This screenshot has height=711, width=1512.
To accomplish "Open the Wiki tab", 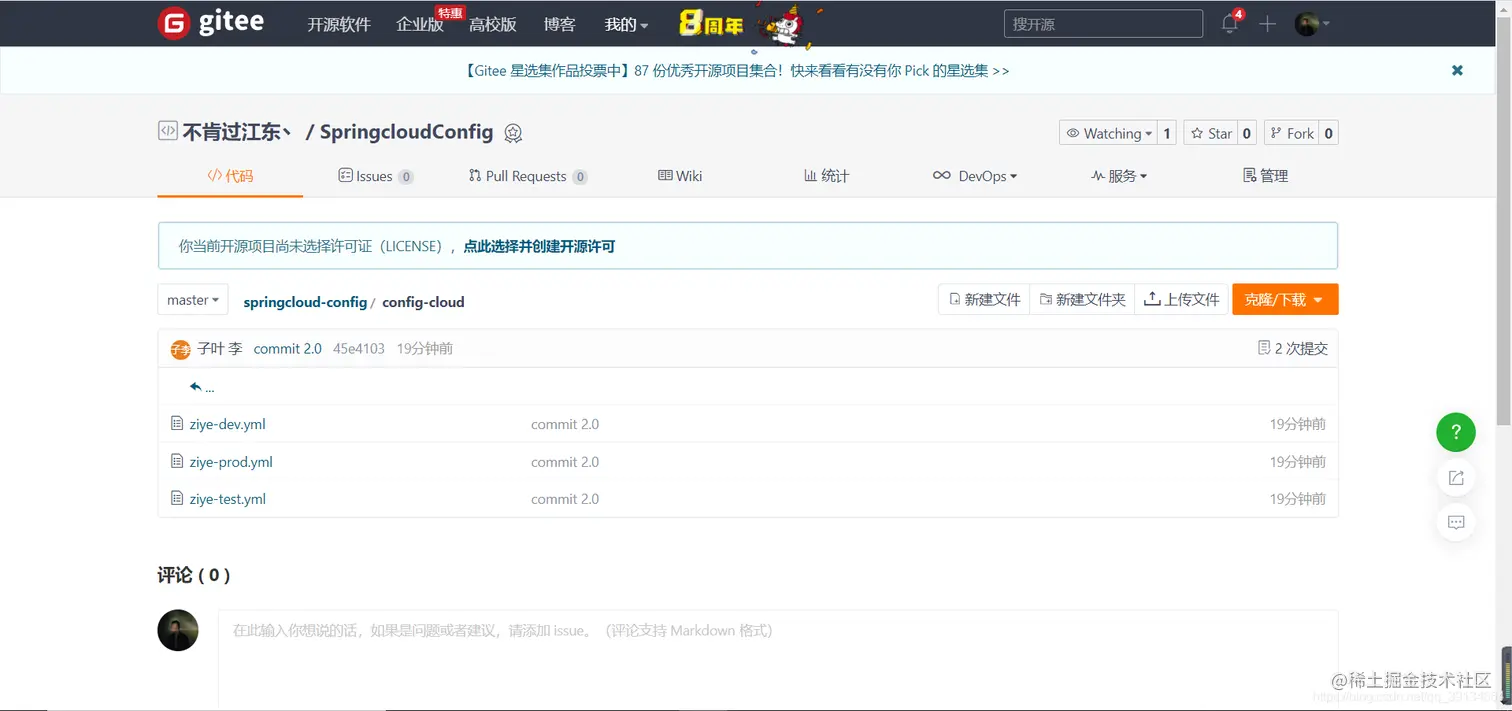I will (x=680, y=176).
